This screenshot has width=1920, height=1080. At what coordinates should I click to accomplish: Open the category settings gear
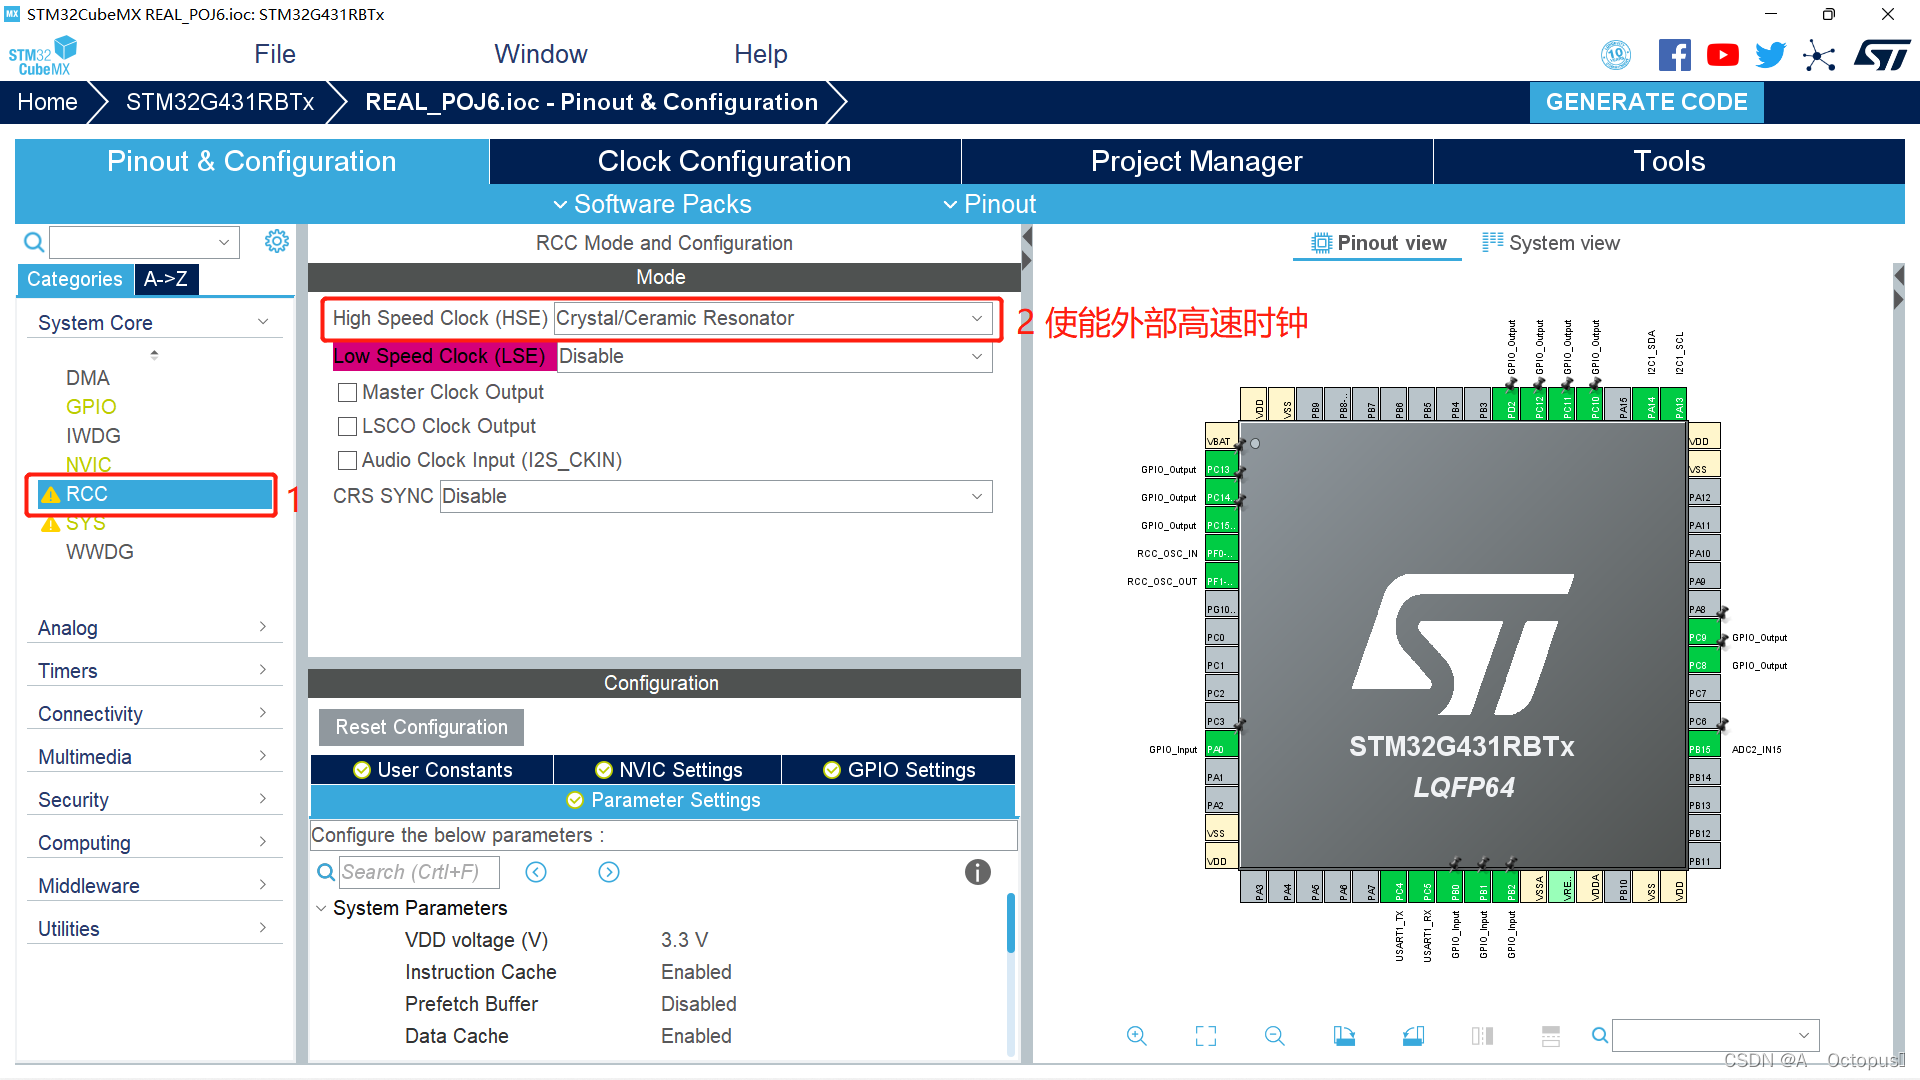(x=277, y=241)
